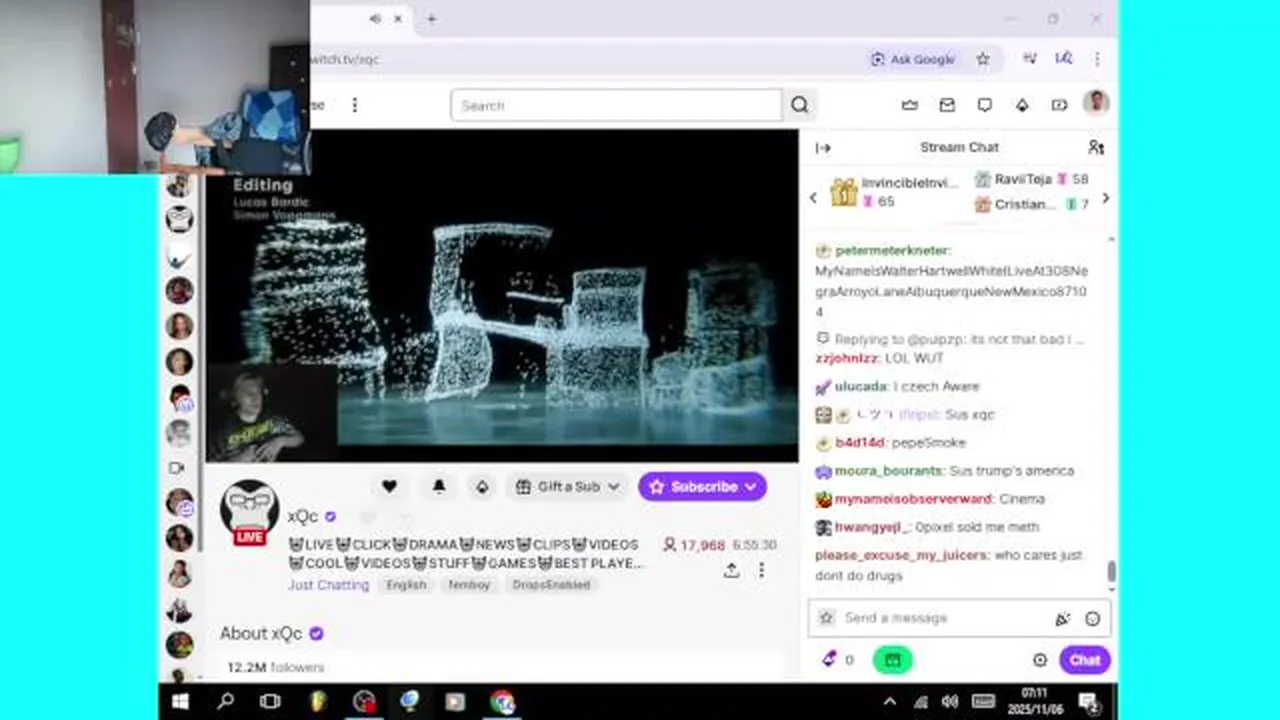The height and width of the screenshot is (720, 1280).
Task: Select InvincibleInvi top gifter entry
Action: (895, 191)
